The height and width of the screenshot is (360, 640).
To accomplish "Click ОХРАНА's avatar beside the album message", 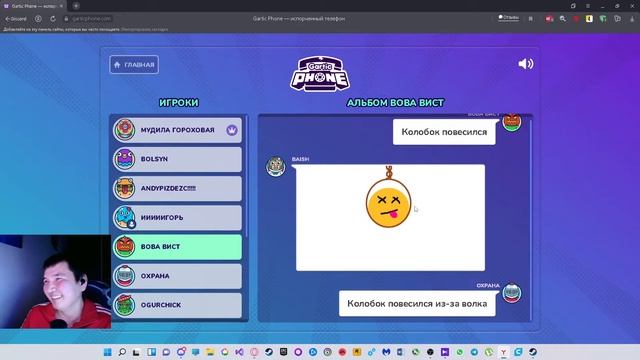I will click(x=511, y=293).
